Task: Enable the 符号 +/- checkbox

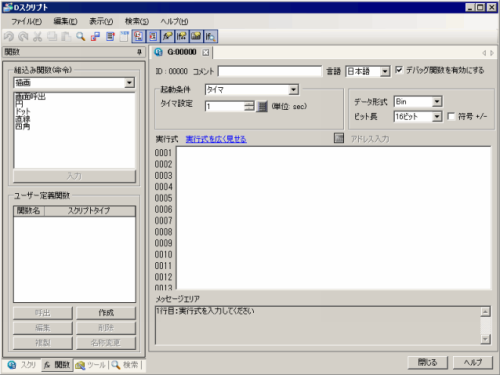Action: pos(451,116)
